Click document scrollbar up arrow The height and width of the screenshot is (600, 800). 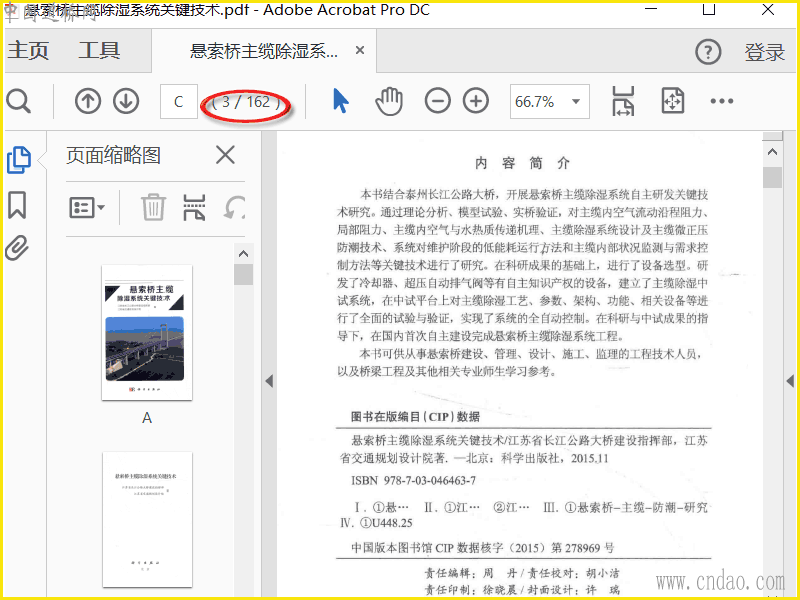point(772,152)
